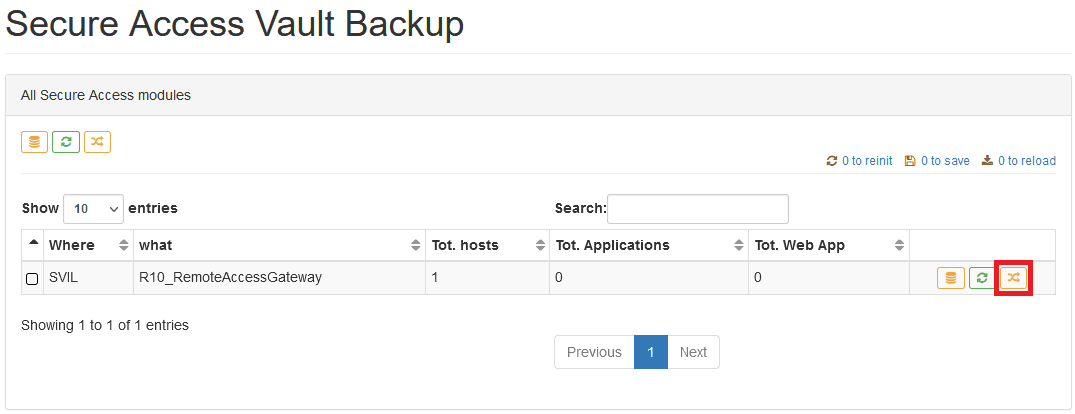
Task: Tick the checkbox for the SVIL row
Action: pos(32,279)
